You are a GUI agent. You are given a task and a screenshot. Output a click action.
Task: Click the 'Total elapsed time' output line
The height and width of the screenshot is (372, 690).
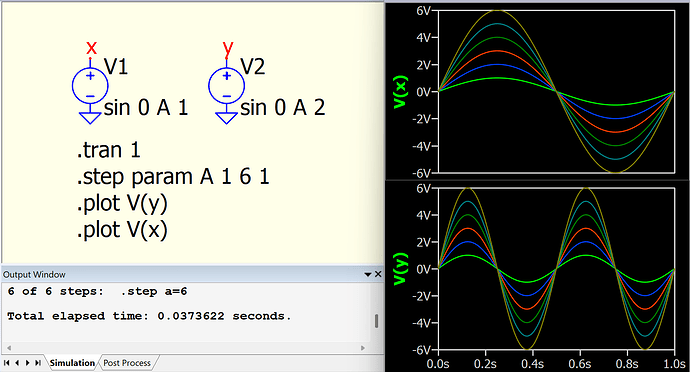pos(149,316)
